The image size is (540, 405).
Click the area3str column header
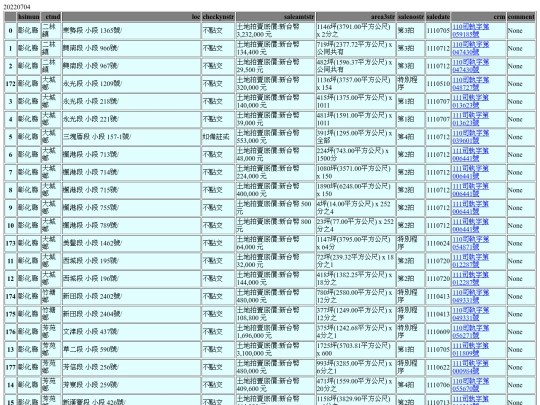click(356, 17)
